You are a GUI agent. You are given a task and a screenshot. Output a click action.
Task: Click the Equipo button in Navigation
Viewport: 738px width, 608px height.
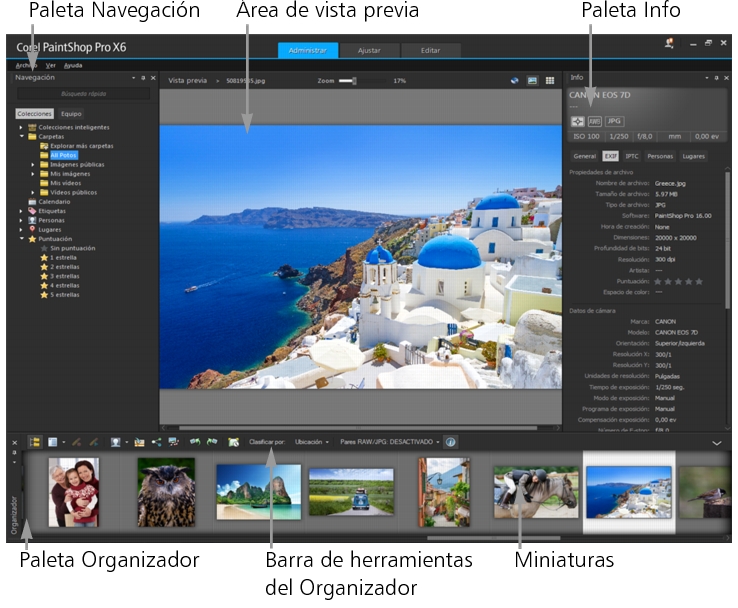(x=71, y=114)
